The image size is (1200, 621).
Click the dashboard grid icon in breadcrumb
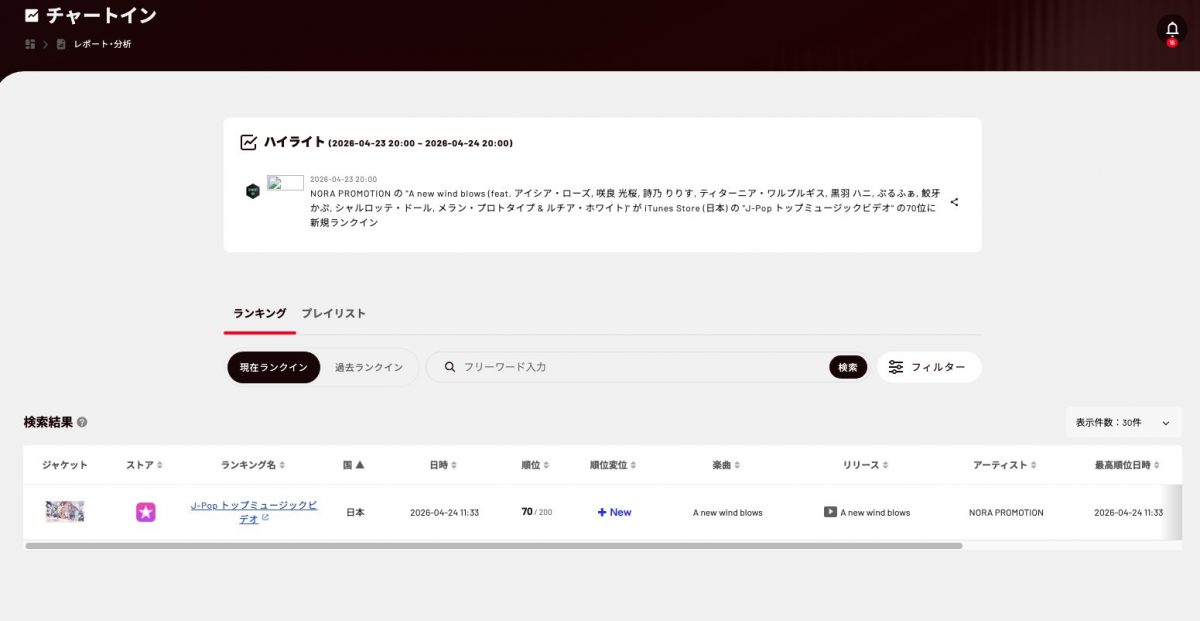coord(30,44)
